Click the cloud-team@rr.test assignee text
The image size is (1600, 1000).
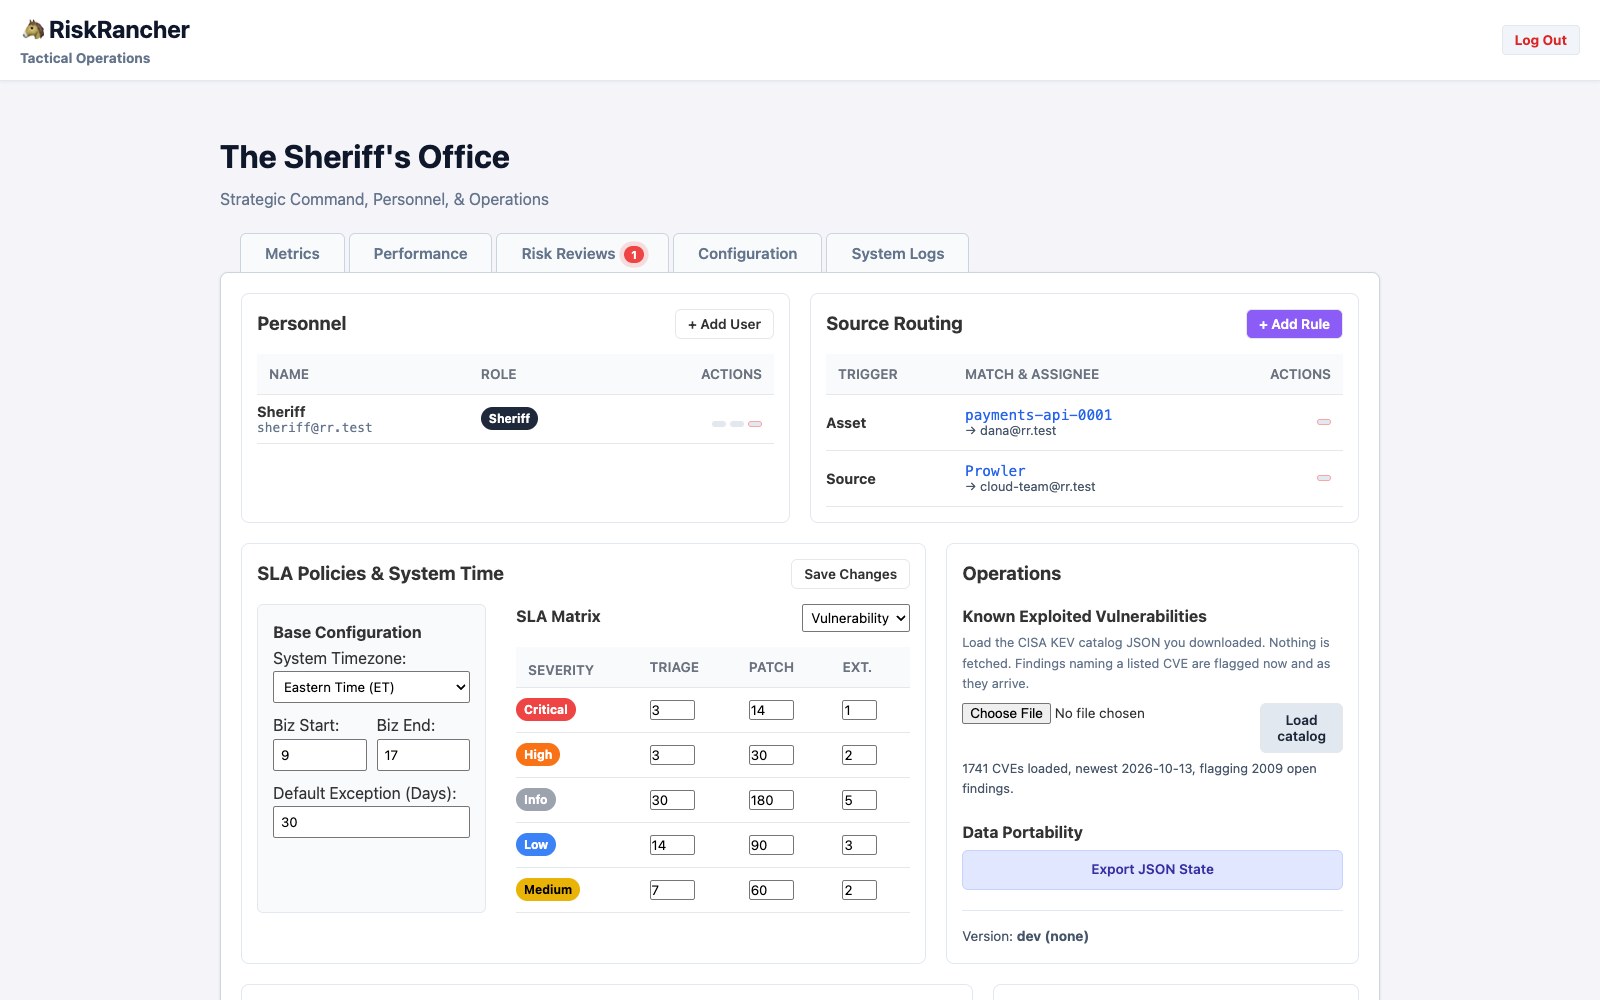click(x=1037, y=487)
